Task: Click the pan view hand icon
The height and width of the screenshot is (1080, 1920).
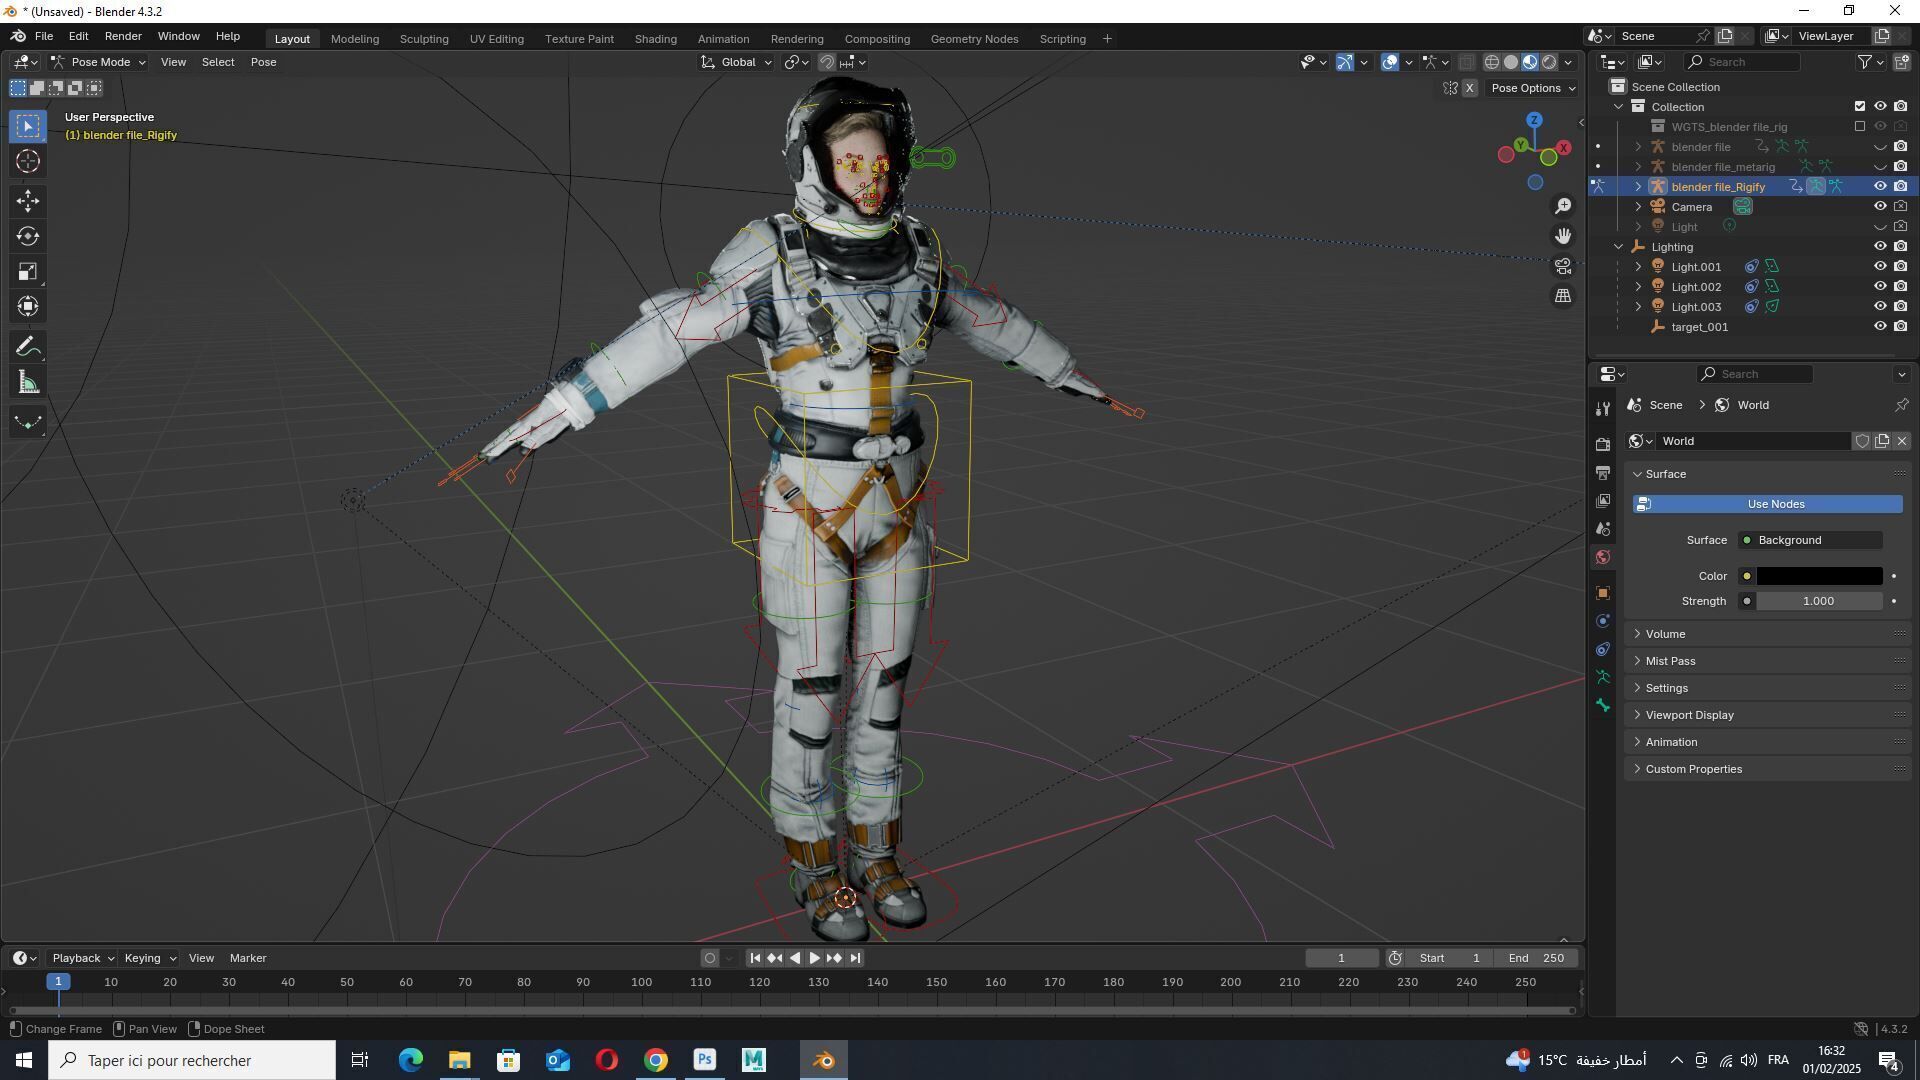Action: tap(1563, 236)
